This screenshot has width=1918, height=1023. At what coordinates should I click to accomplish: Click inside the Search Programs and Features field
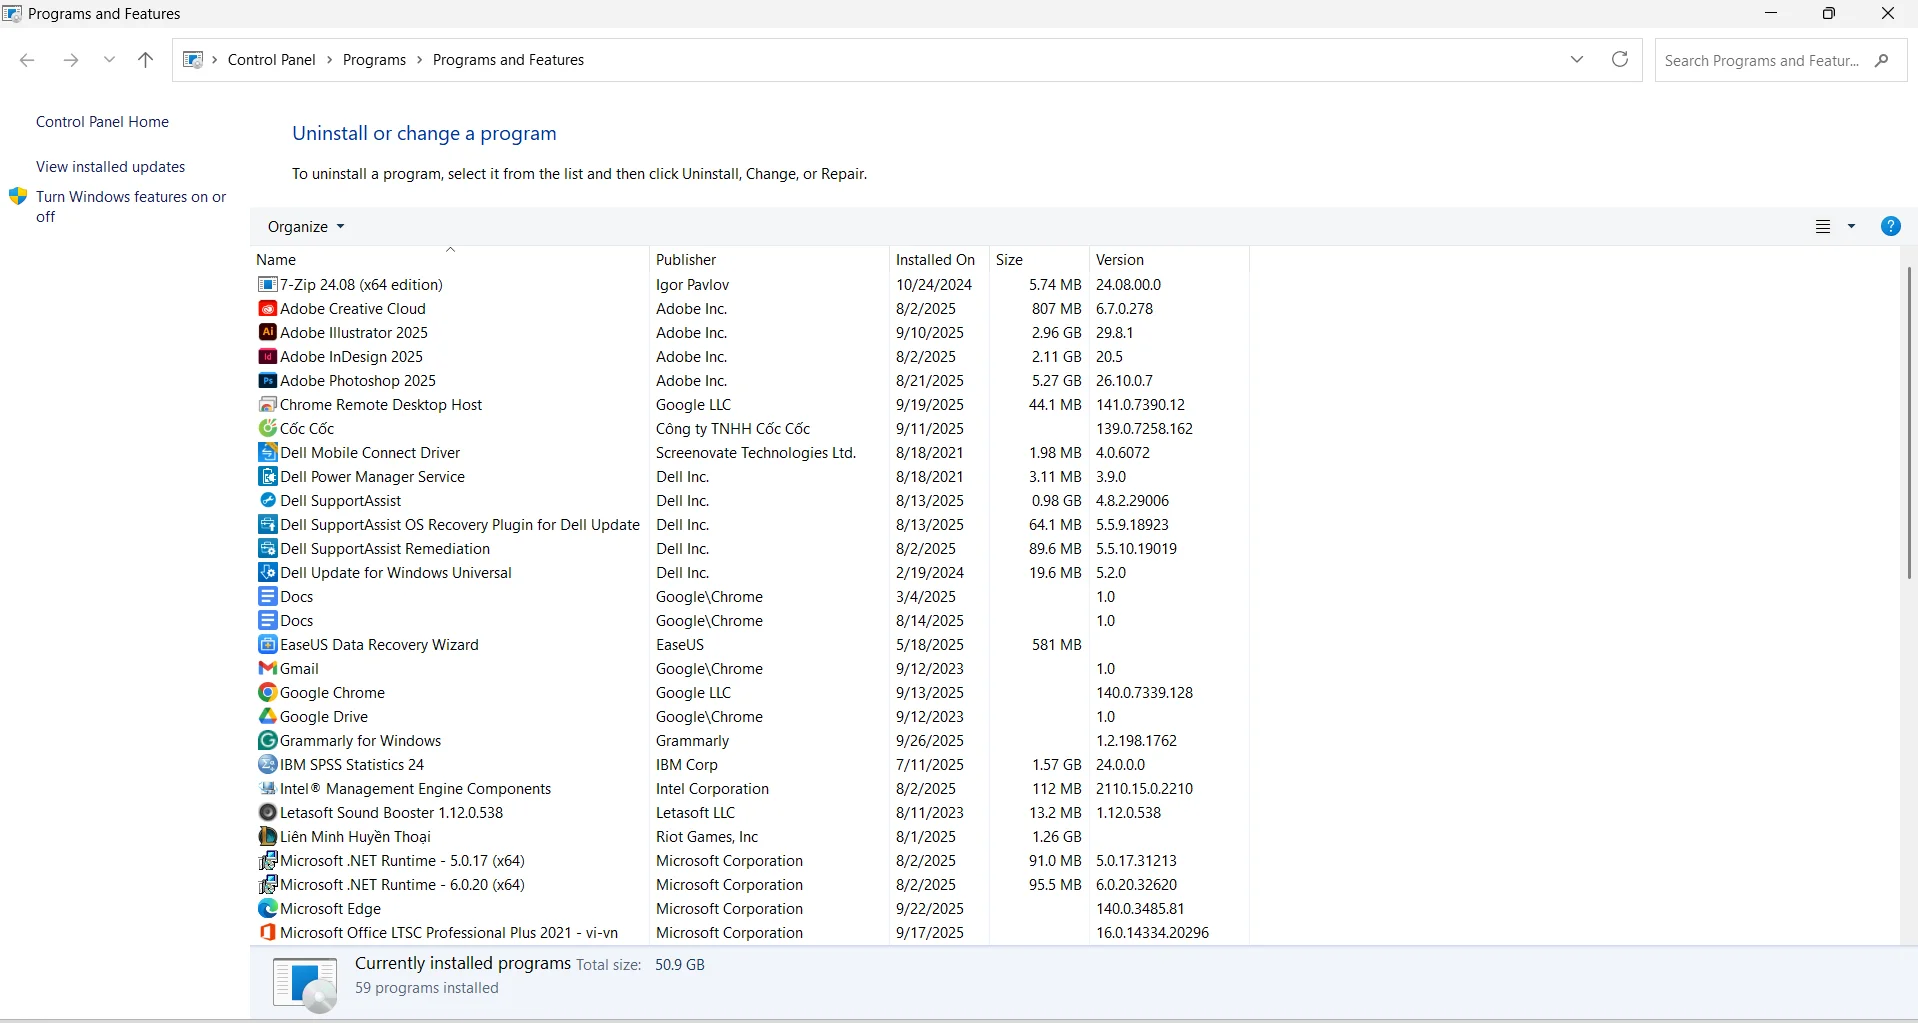1760,60
